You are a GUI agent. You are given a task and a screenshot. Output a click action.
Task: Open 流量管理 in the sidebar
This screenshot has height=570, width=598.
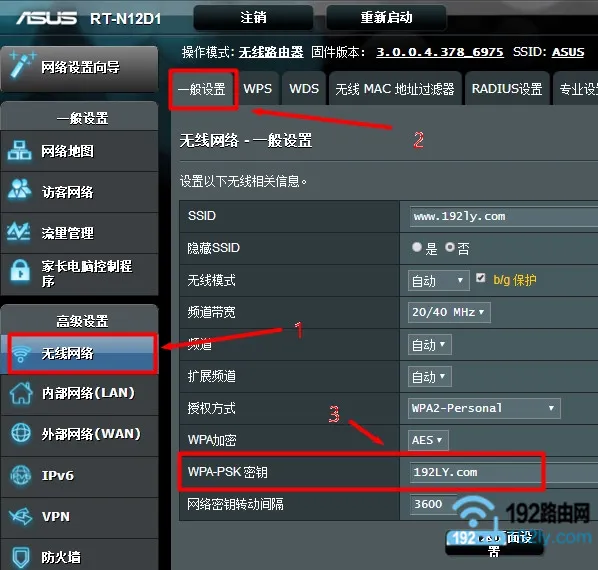click(x=79, y=233)
